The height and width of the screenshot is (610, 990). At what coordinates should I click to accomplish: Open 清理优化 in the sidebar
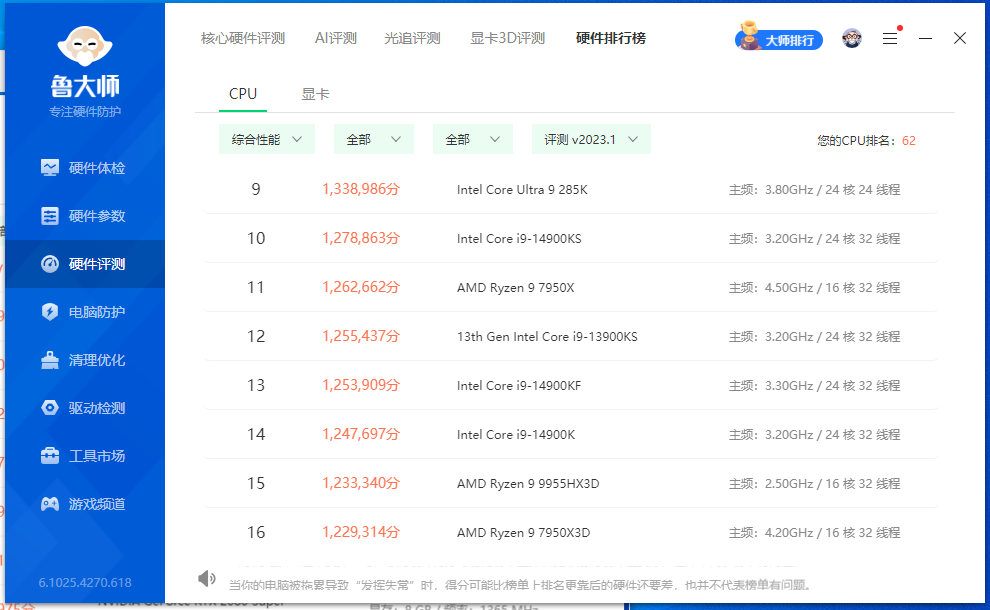85,360
